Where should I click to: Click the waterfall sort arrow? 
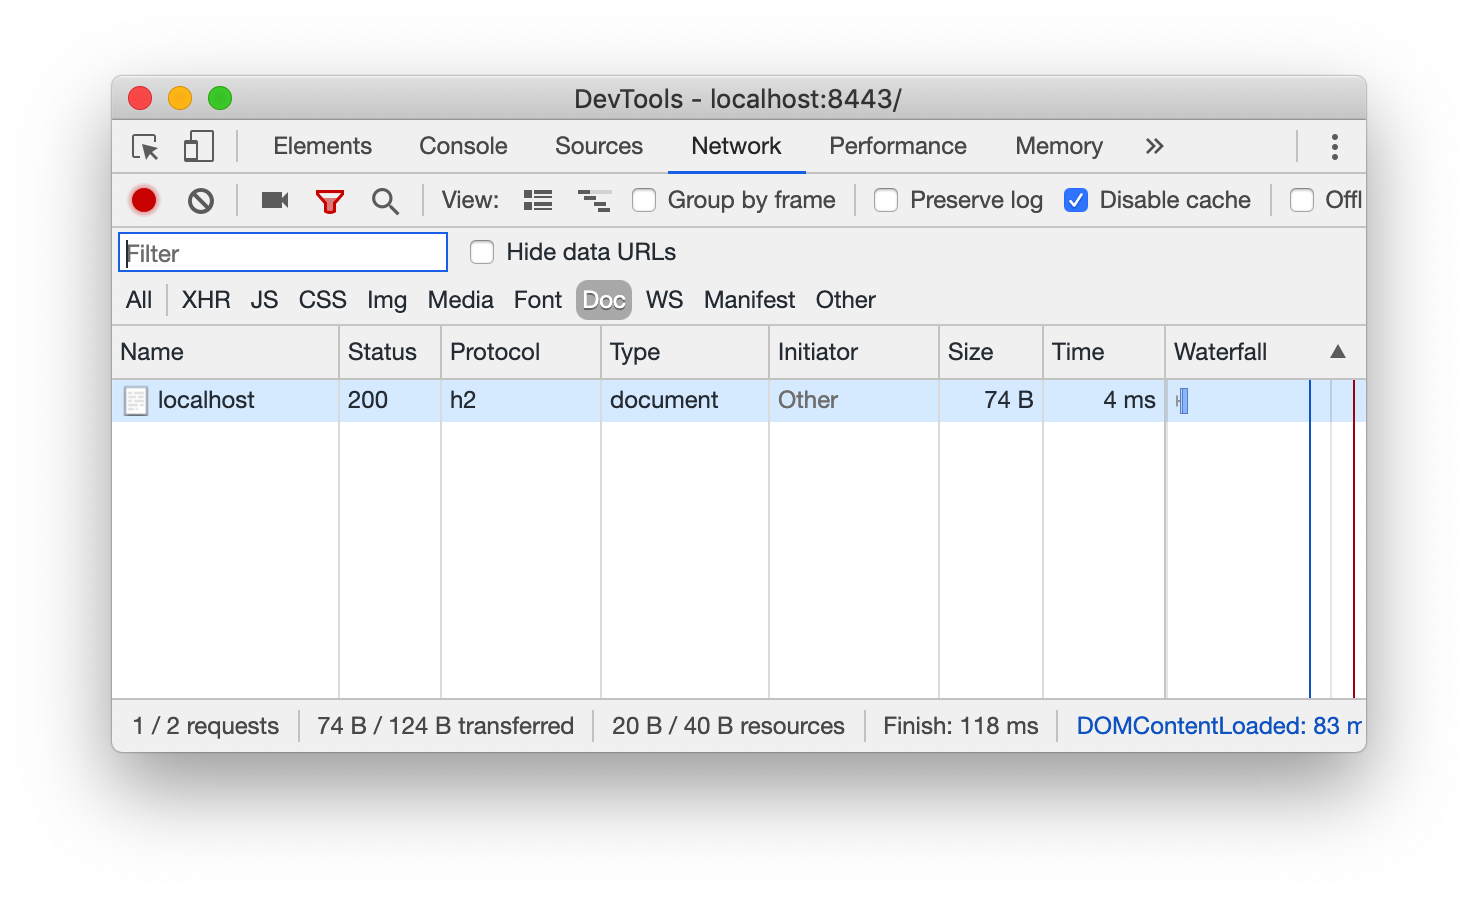coord(1337,352)
